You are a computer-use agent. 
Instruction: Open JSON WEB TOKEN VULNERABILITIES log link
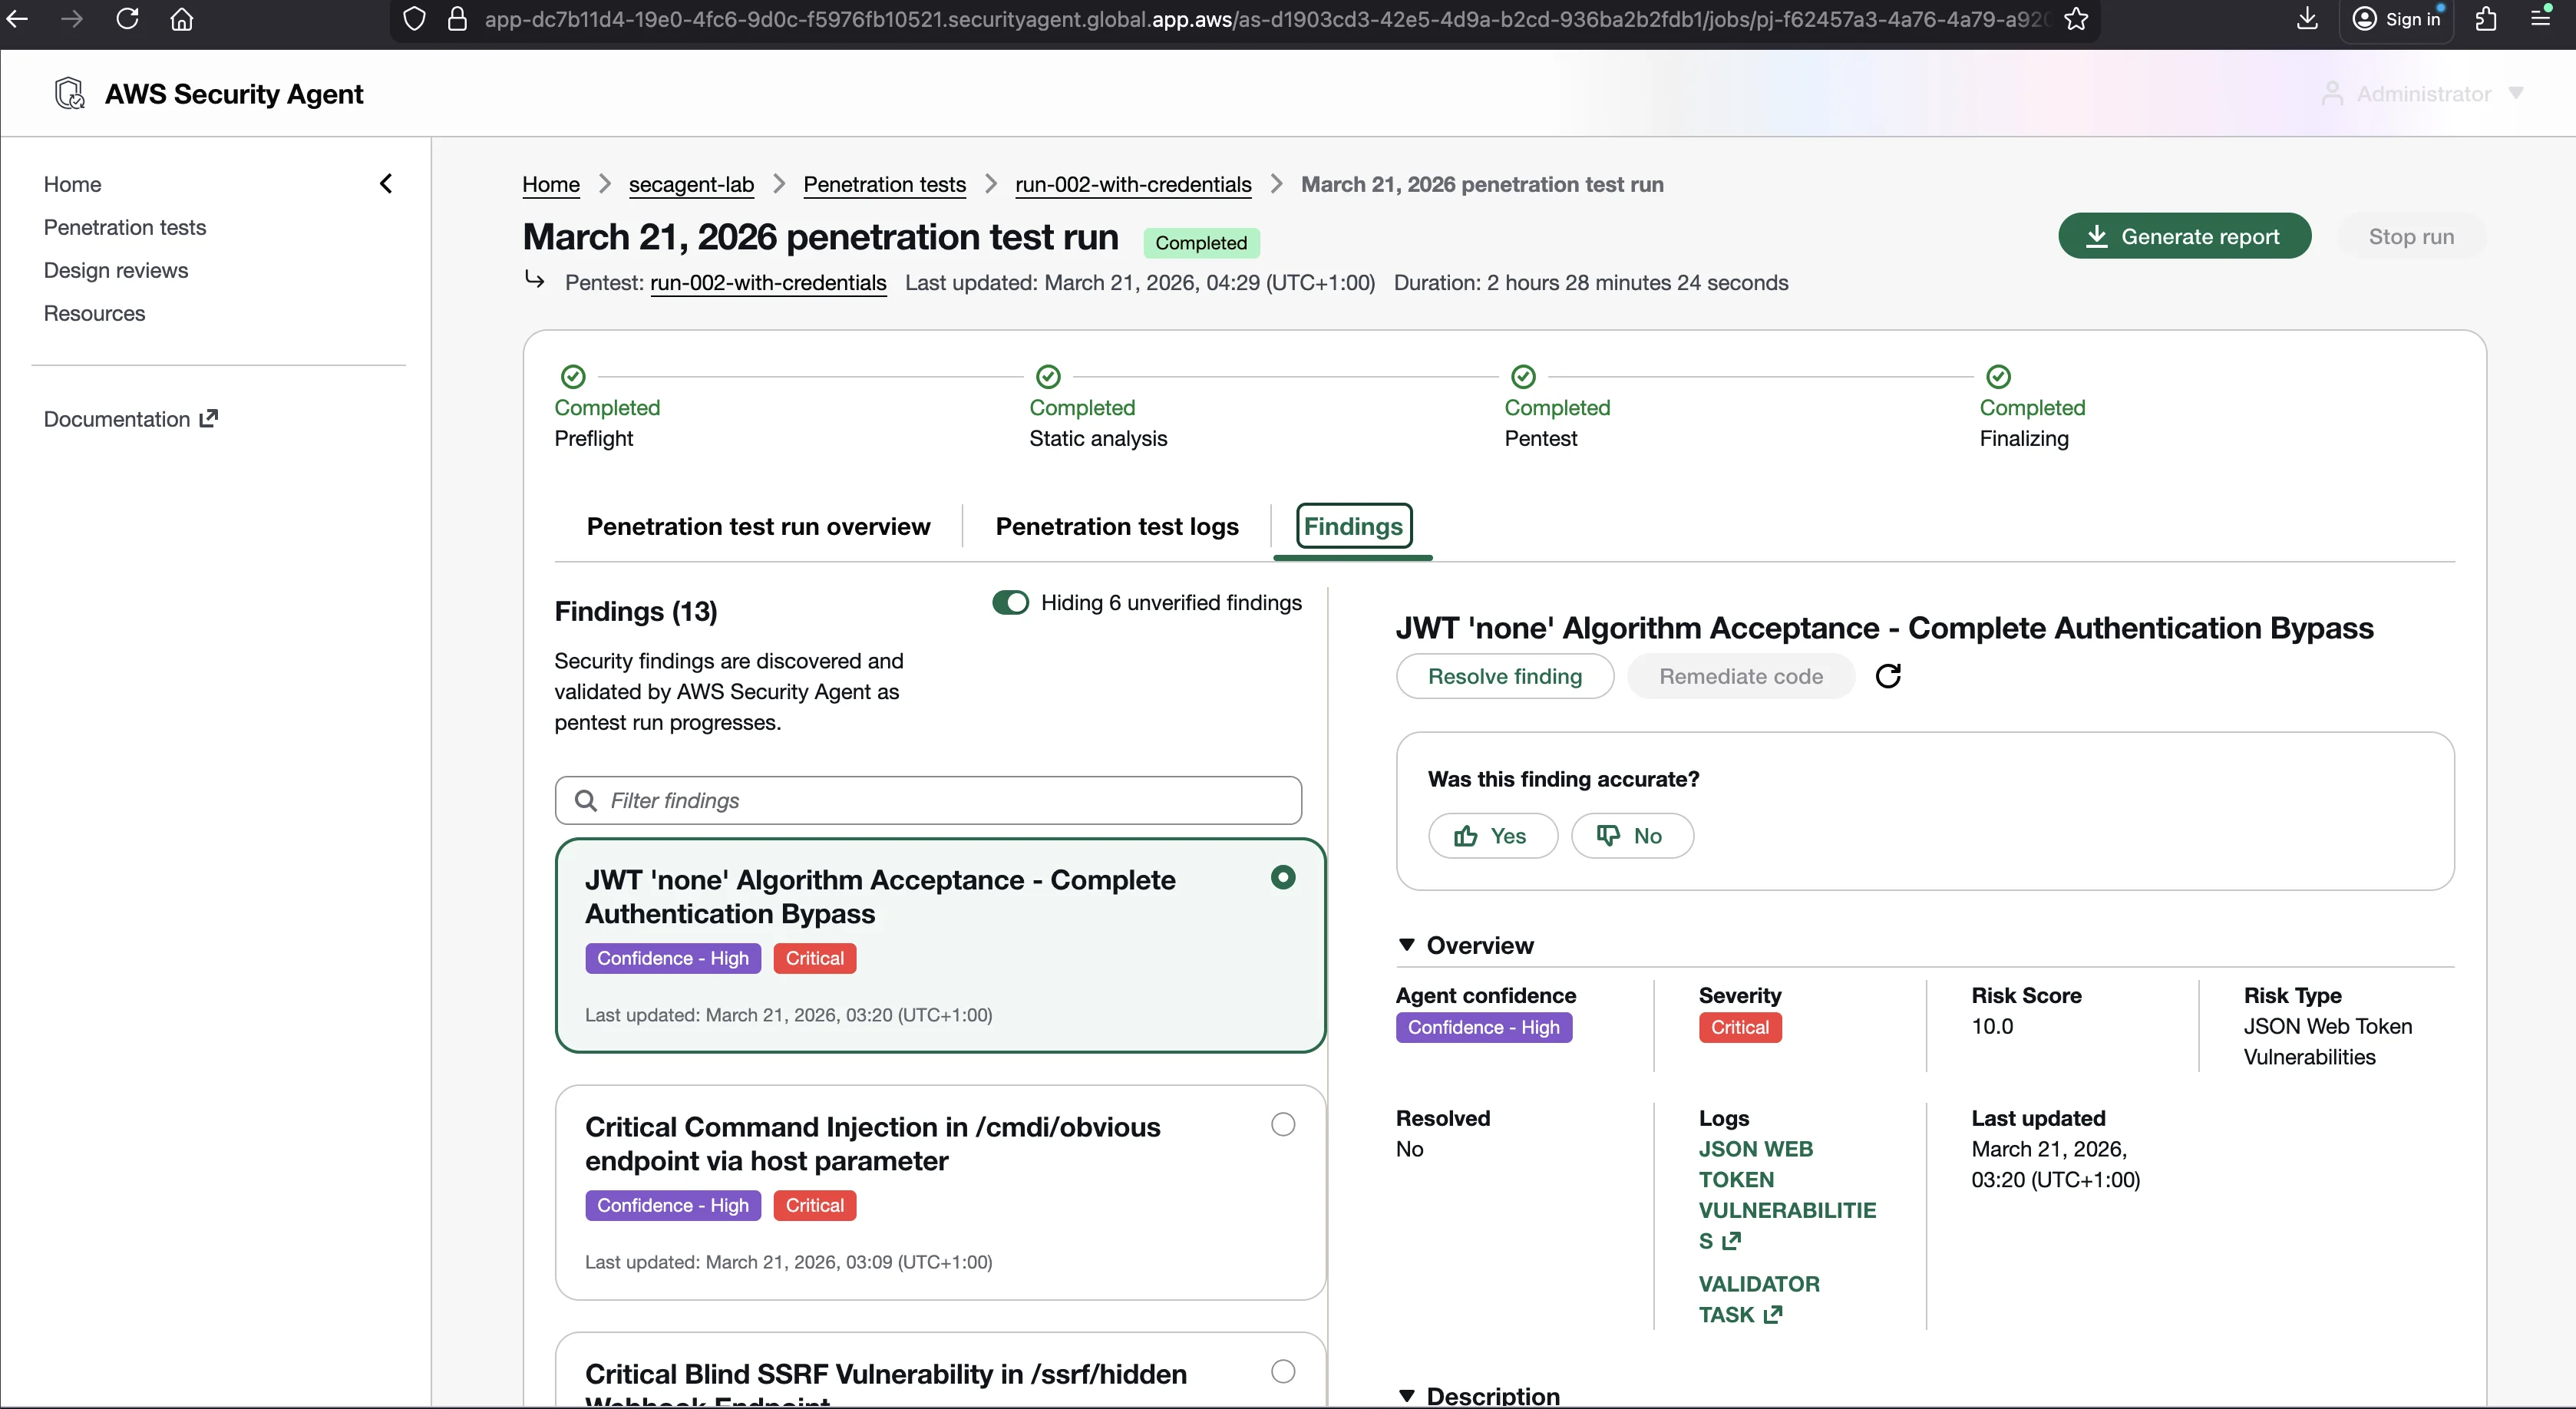tap(1787, 1194)
